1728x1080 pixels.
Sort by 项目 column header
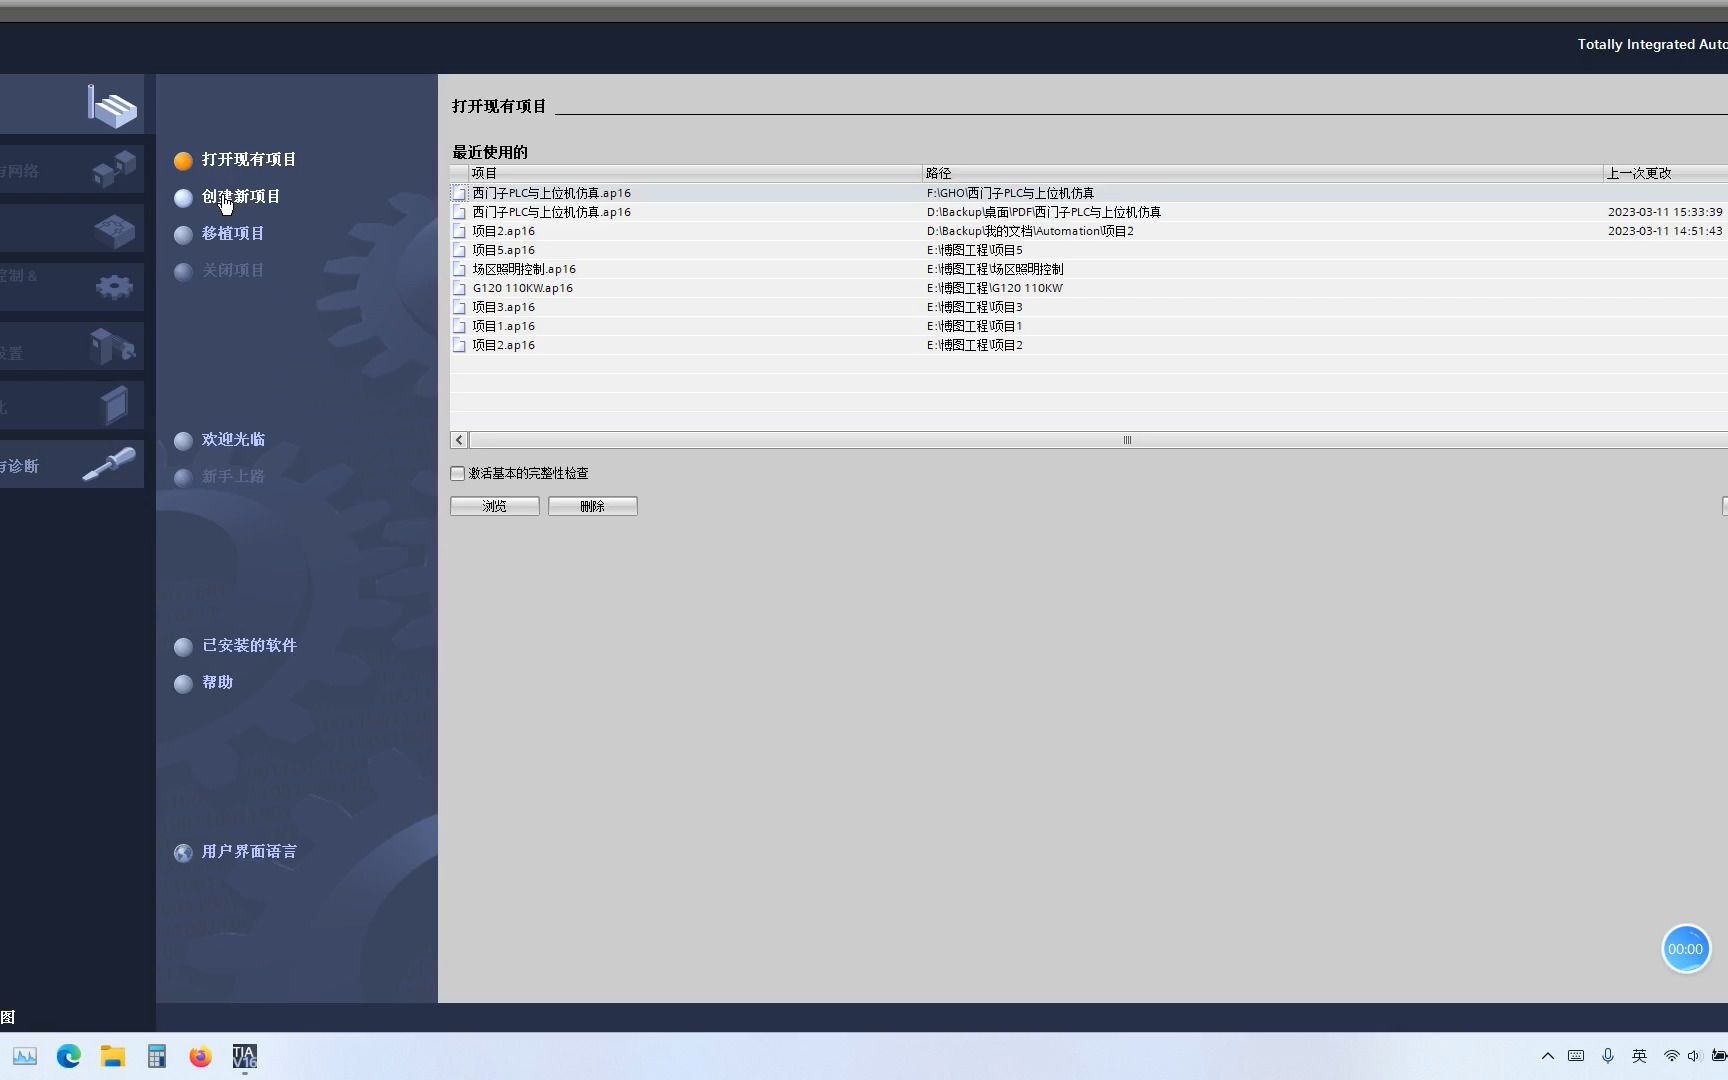[x=695, y=173]
